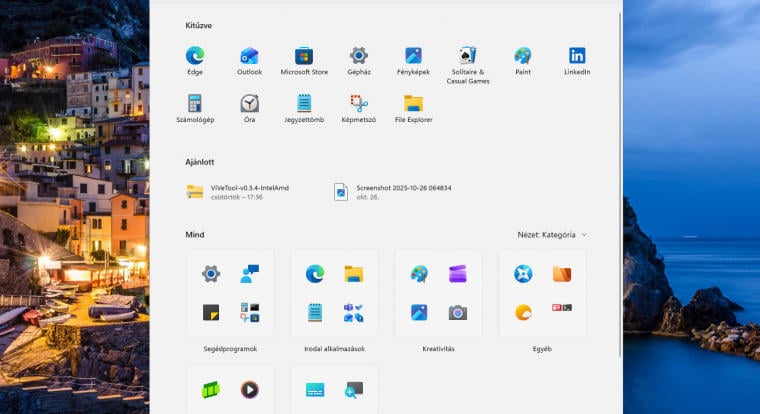Open recommended Screenshot 2025-10-26 064834 file
The image size is (760, 414).
click(393, 192)
